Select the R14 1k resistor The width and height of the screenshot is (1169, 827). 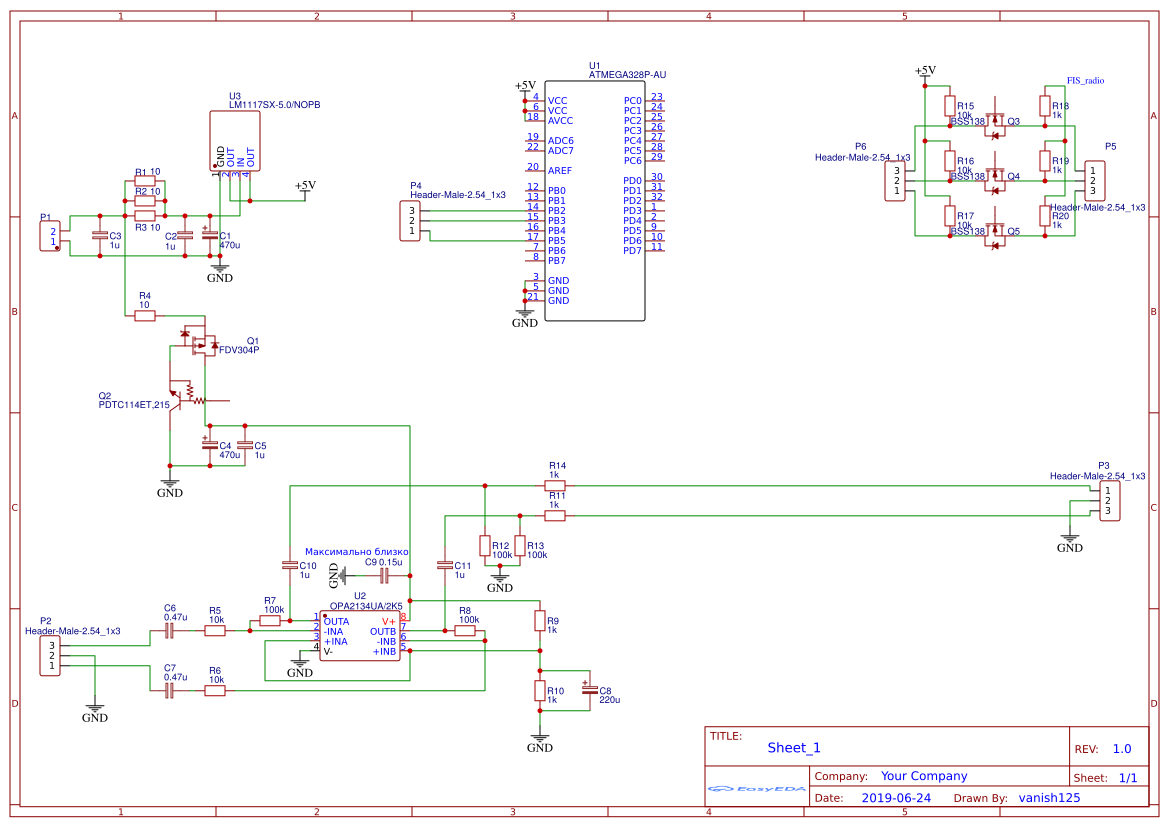click(x=555, y=486)
